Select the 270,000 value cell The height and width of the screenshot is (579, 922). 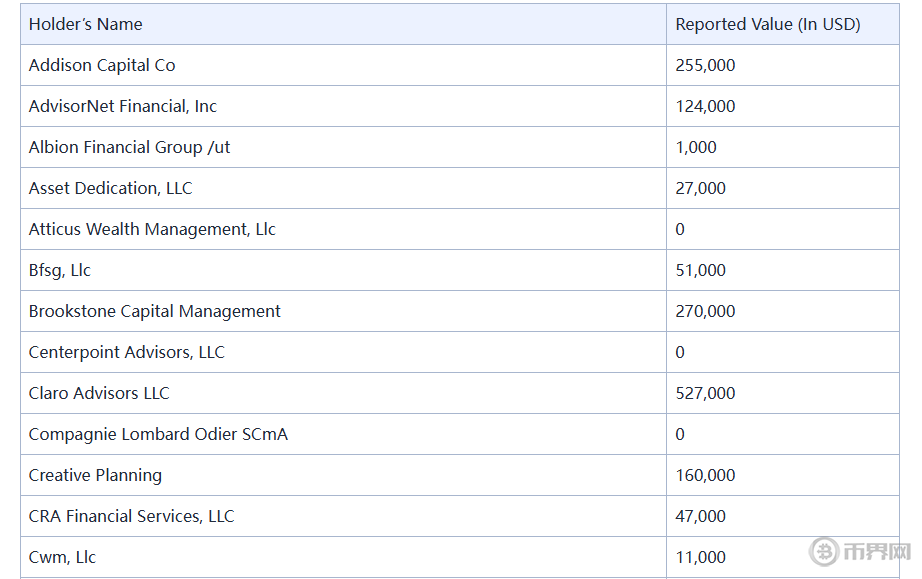tap(705, 311)
